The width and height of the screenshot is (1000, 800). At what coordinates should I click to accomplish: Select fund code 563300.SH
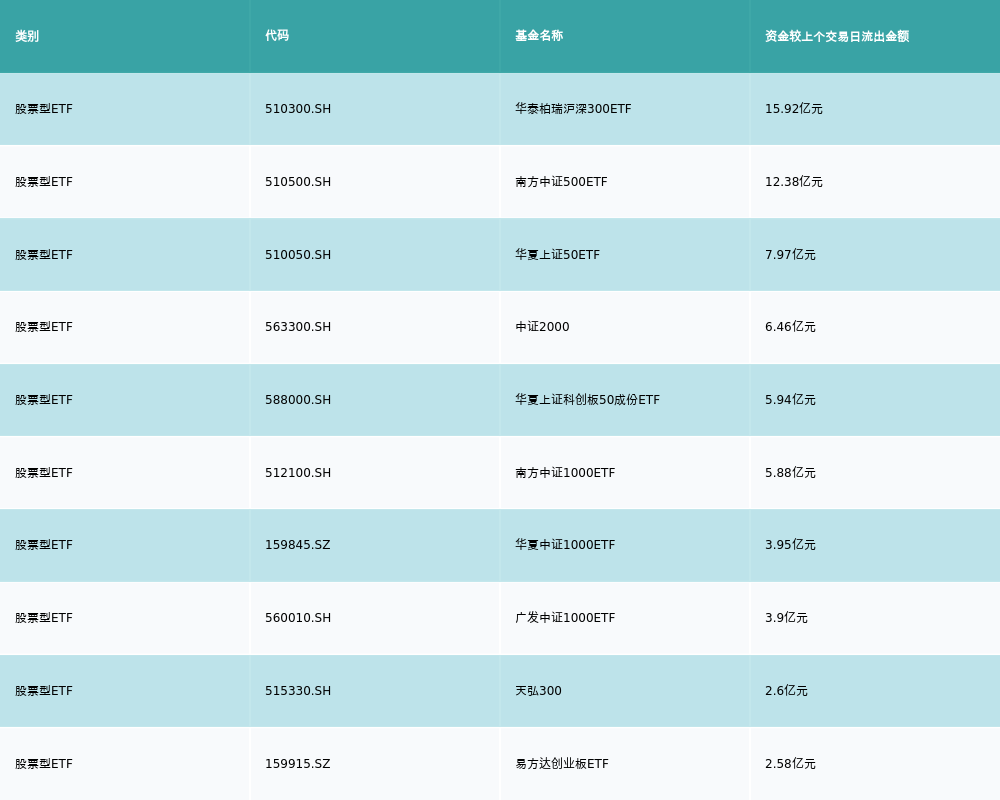pyautogui.click(x=298, y=327)
